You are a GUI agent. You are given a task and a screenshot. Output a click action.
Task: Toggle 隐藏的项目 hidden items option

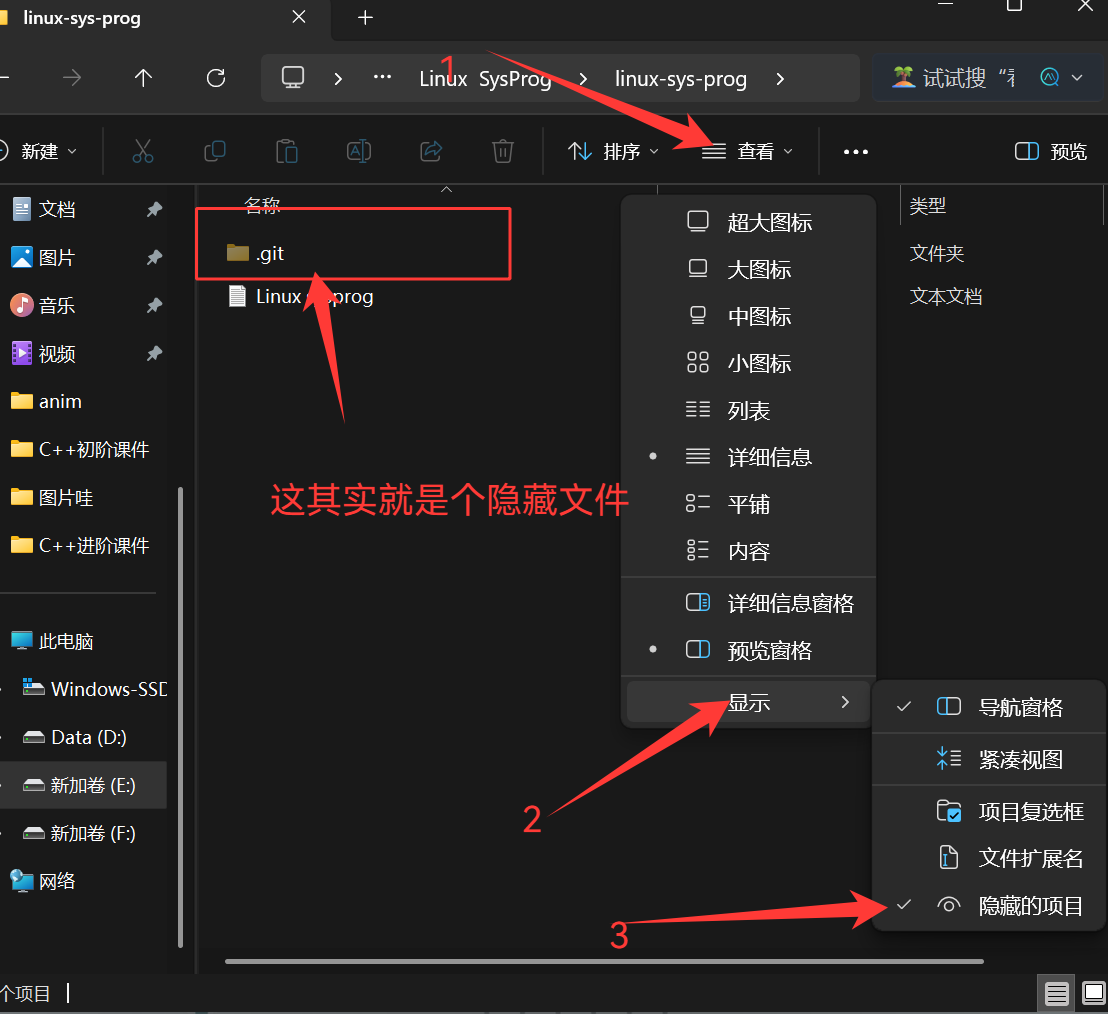click(989, 905)
